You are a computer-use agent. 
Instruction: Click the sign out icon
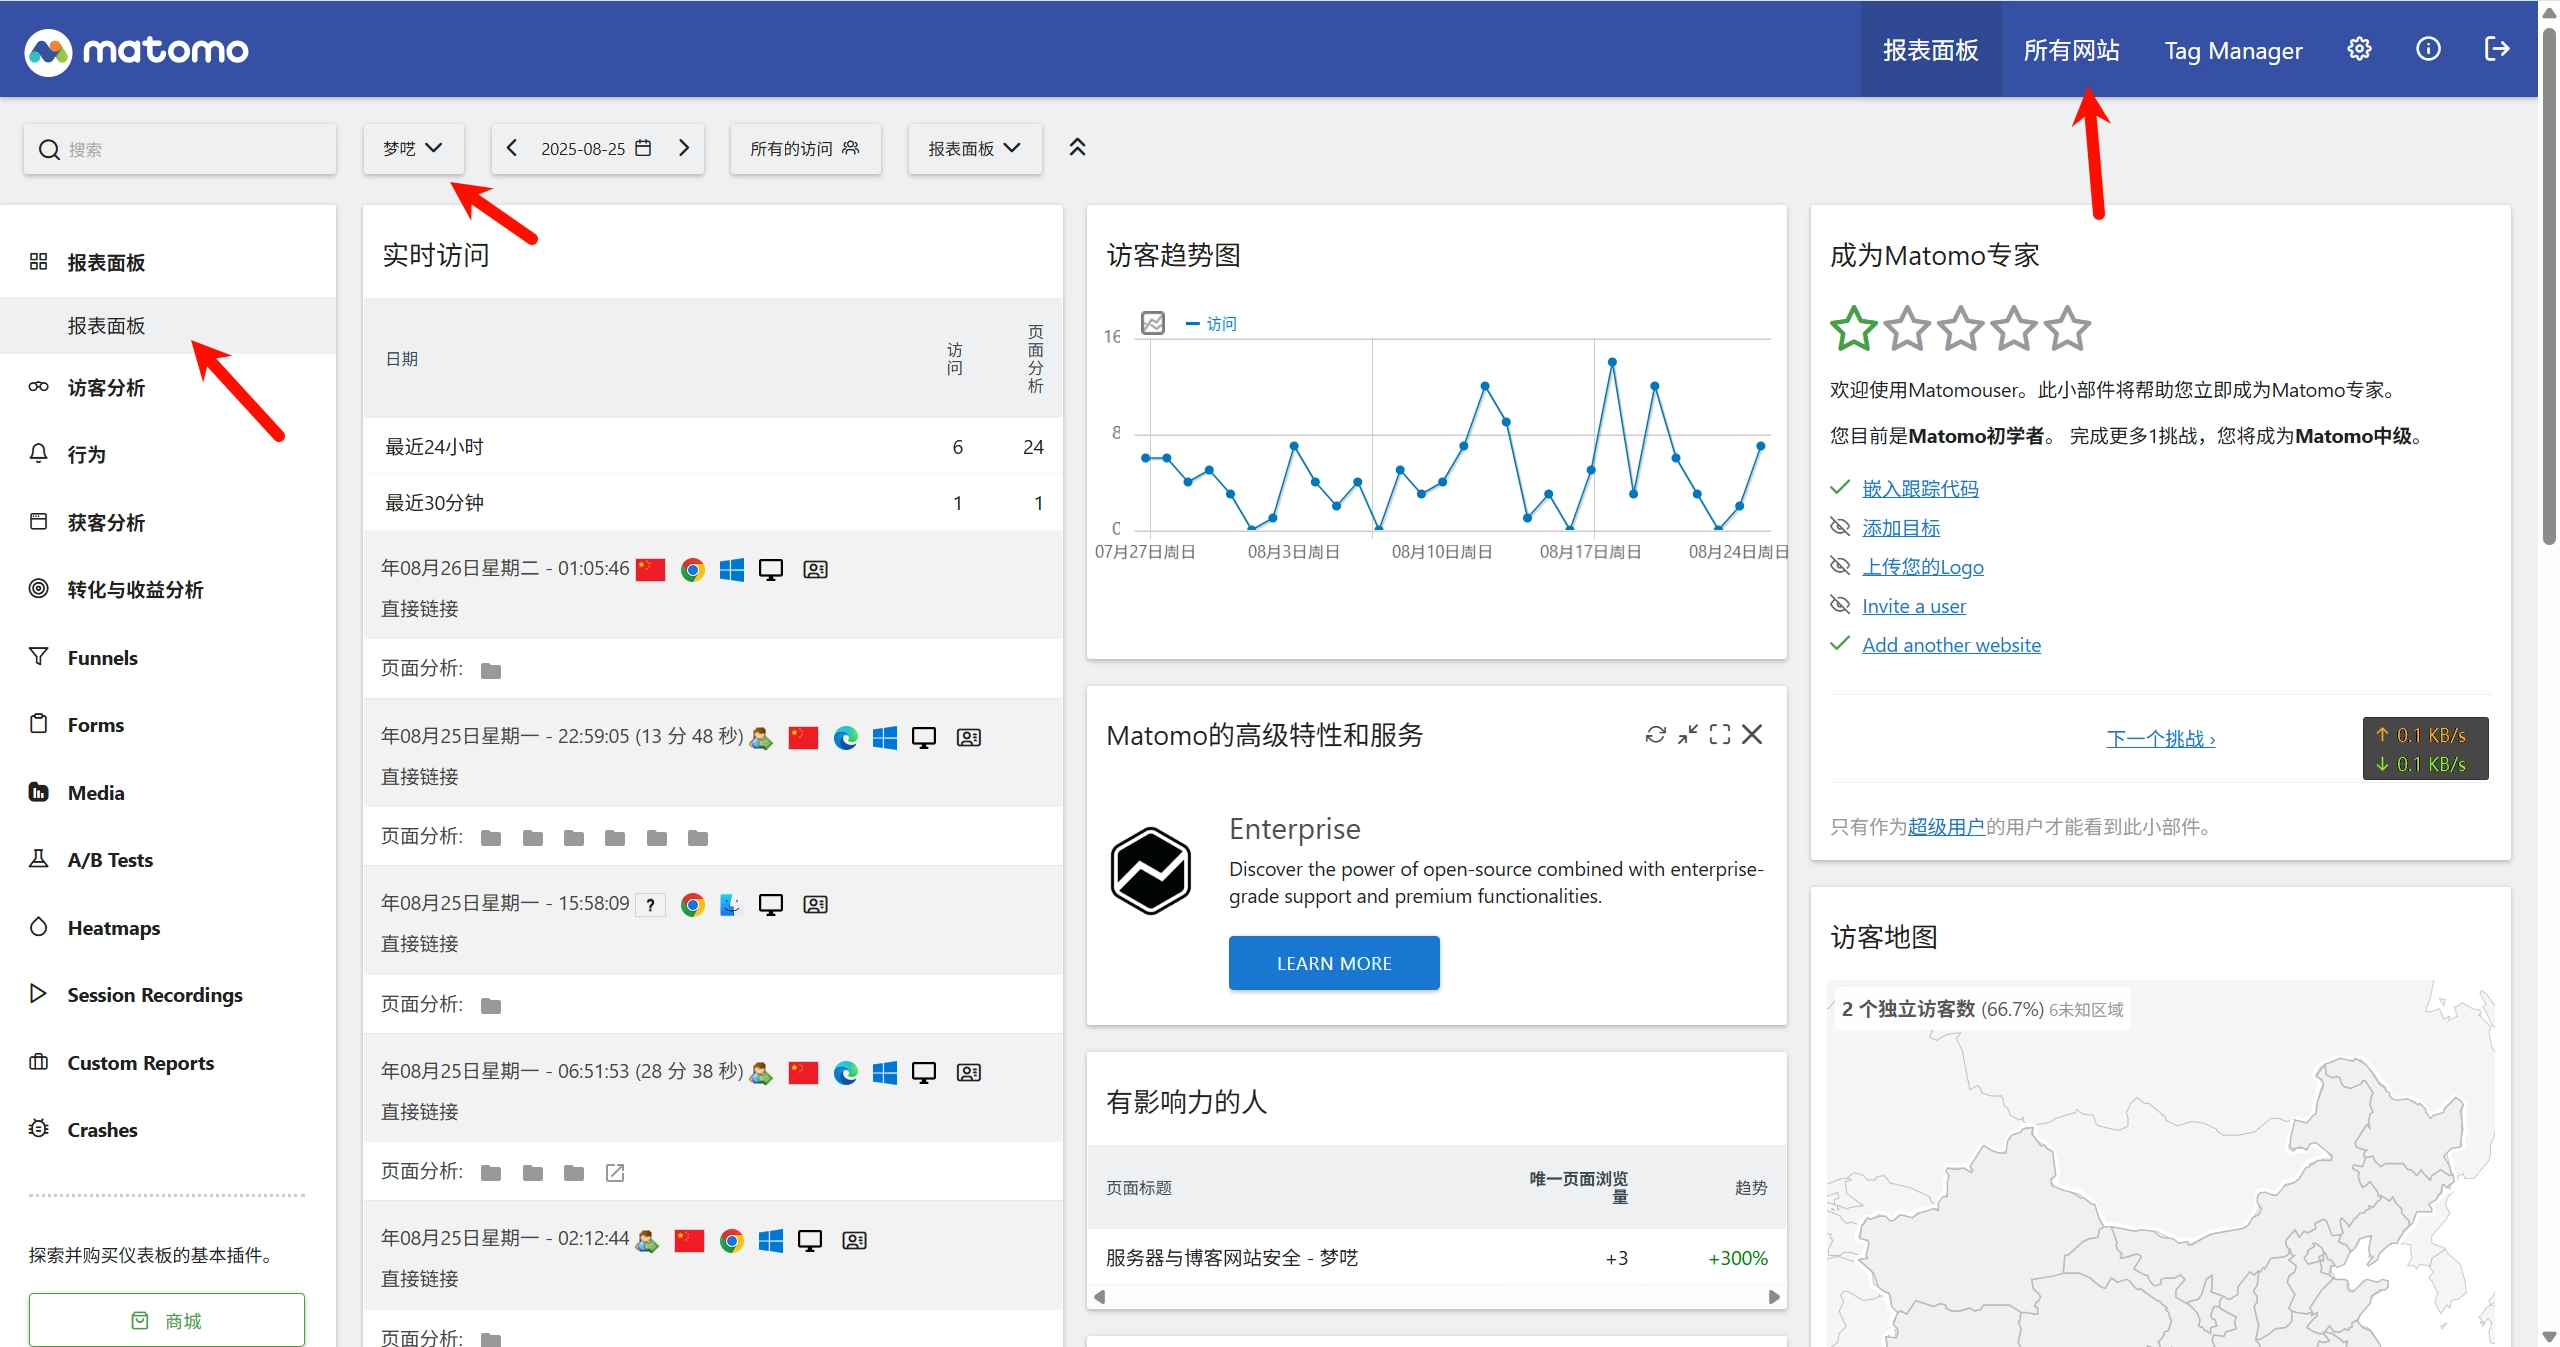[x=2497, y=49]
